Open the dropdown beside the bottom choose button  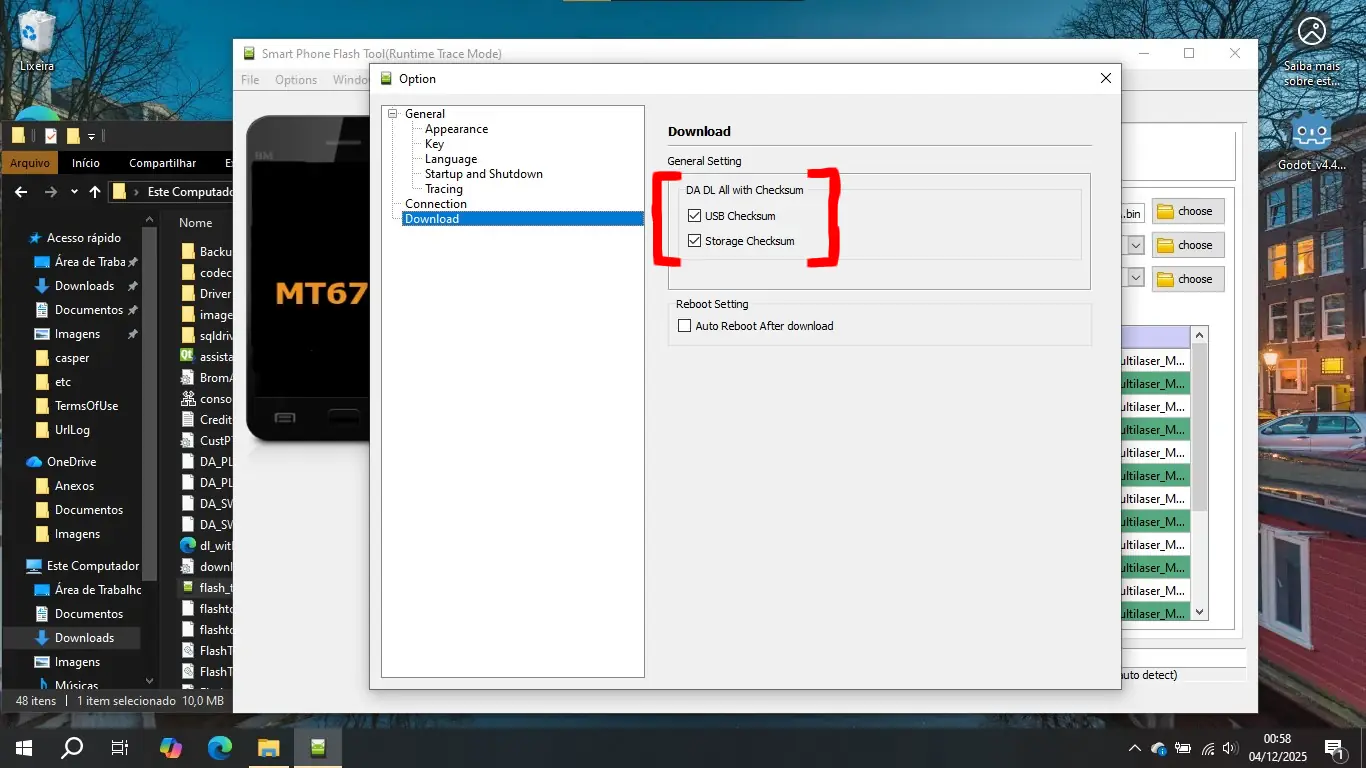pyautogui.click(x=1136, y=279)
